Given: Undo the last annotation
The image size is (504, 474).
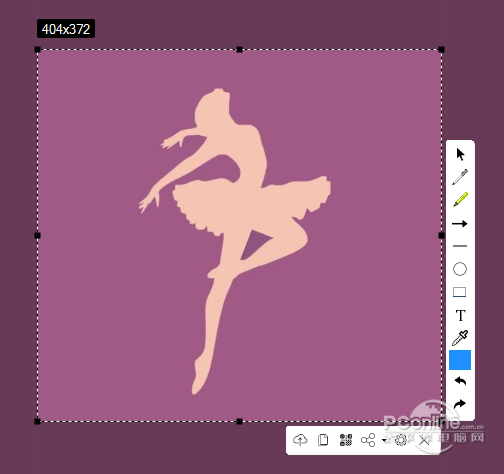Looking at the screenshot, I should tap(460, 381).
